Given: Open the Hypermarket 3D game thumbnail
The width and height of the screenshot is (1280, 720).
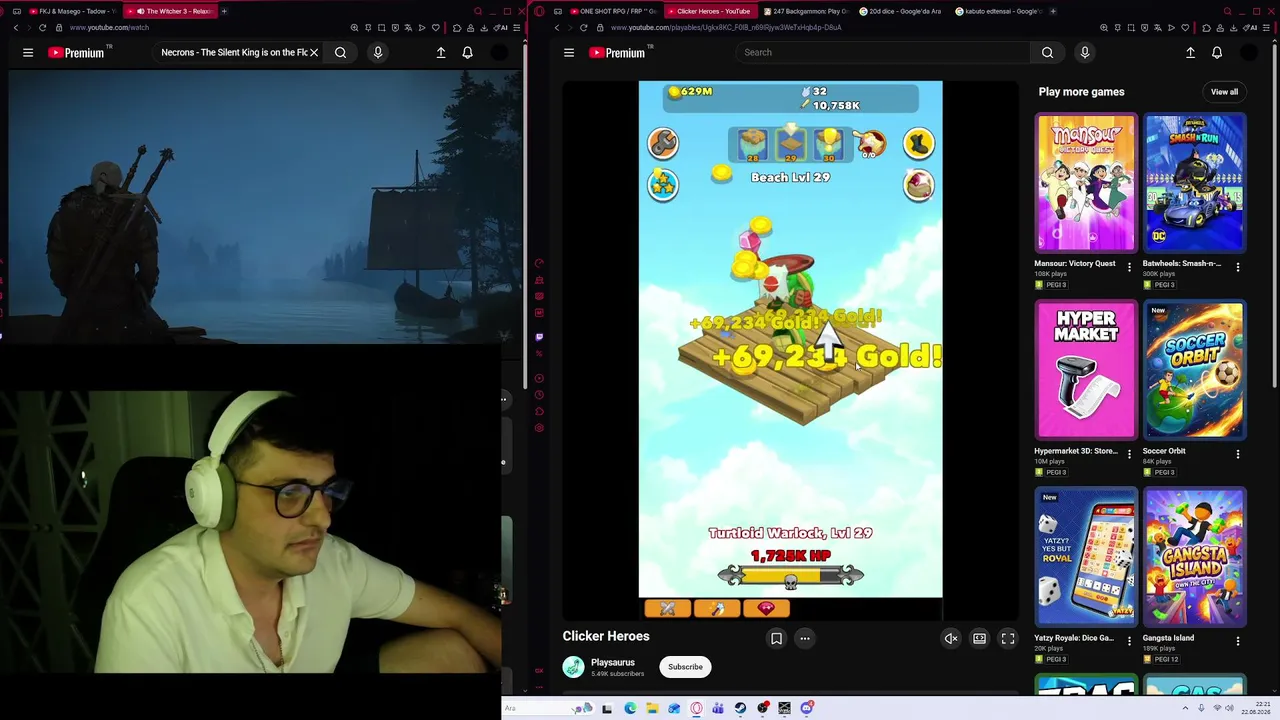Looking at the screenshot, I should point(1086,370).
